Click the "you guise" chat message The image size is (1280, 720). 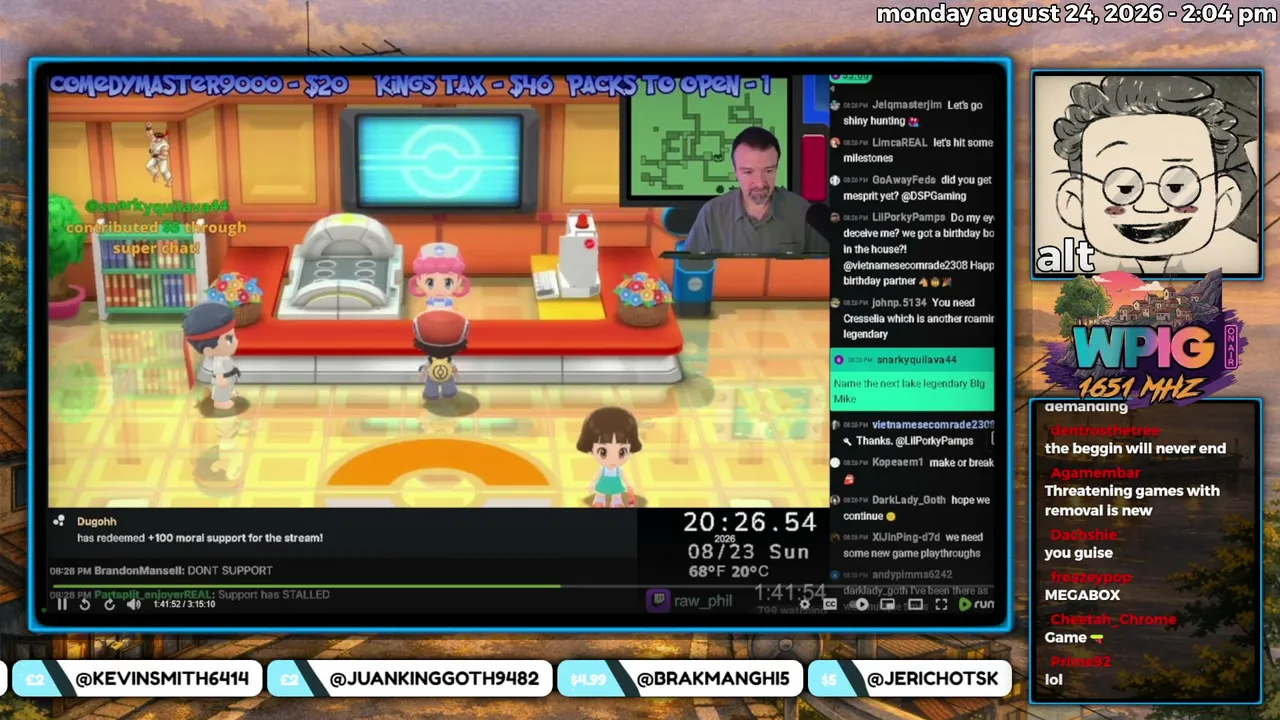point(1078,553)
